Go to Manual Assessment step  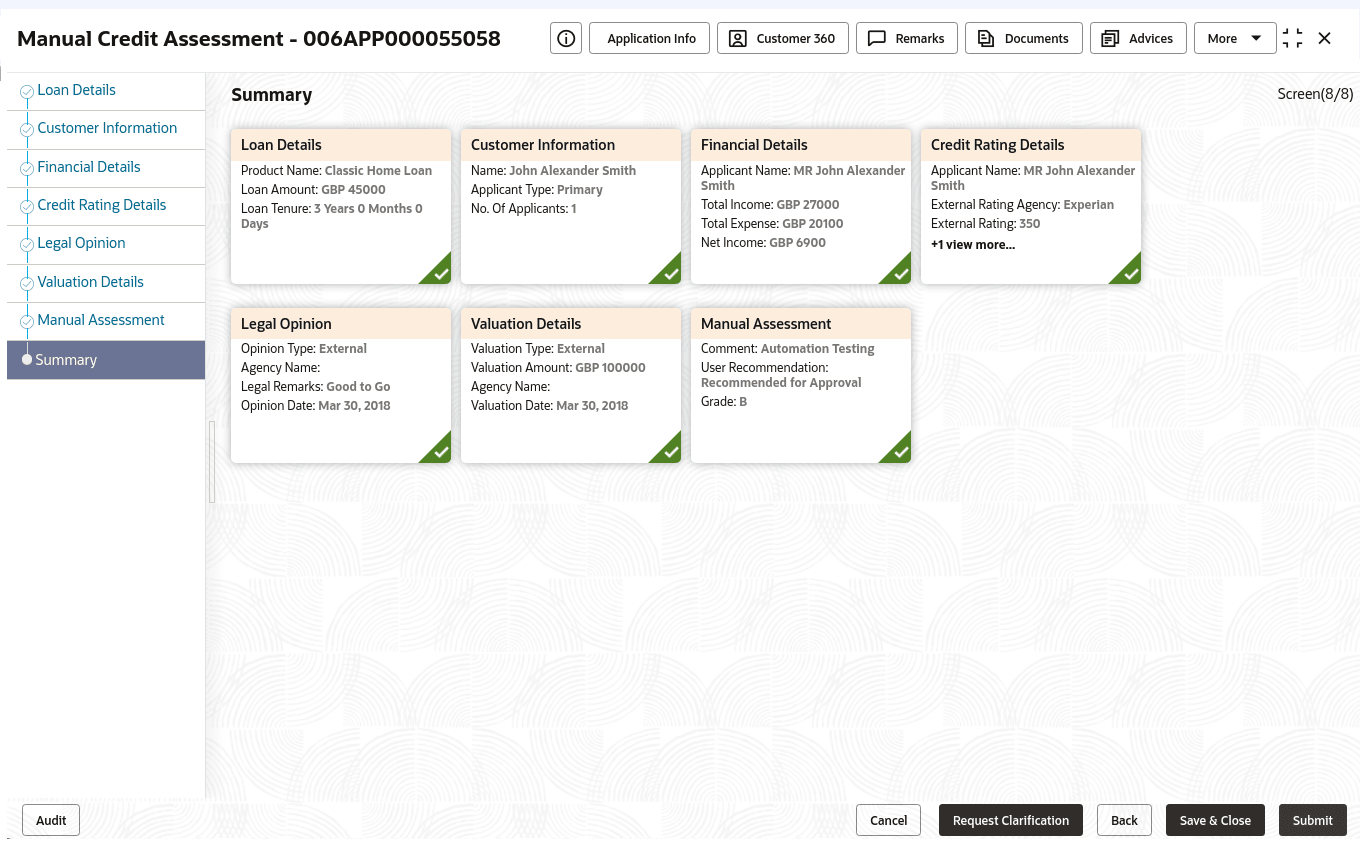tap(101, 320)
